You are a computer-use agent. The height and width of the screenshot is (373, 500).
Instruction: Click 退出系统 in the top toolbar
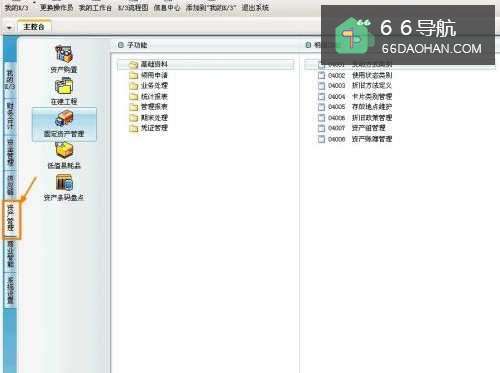pyautogui.click(x=255, y=7)
